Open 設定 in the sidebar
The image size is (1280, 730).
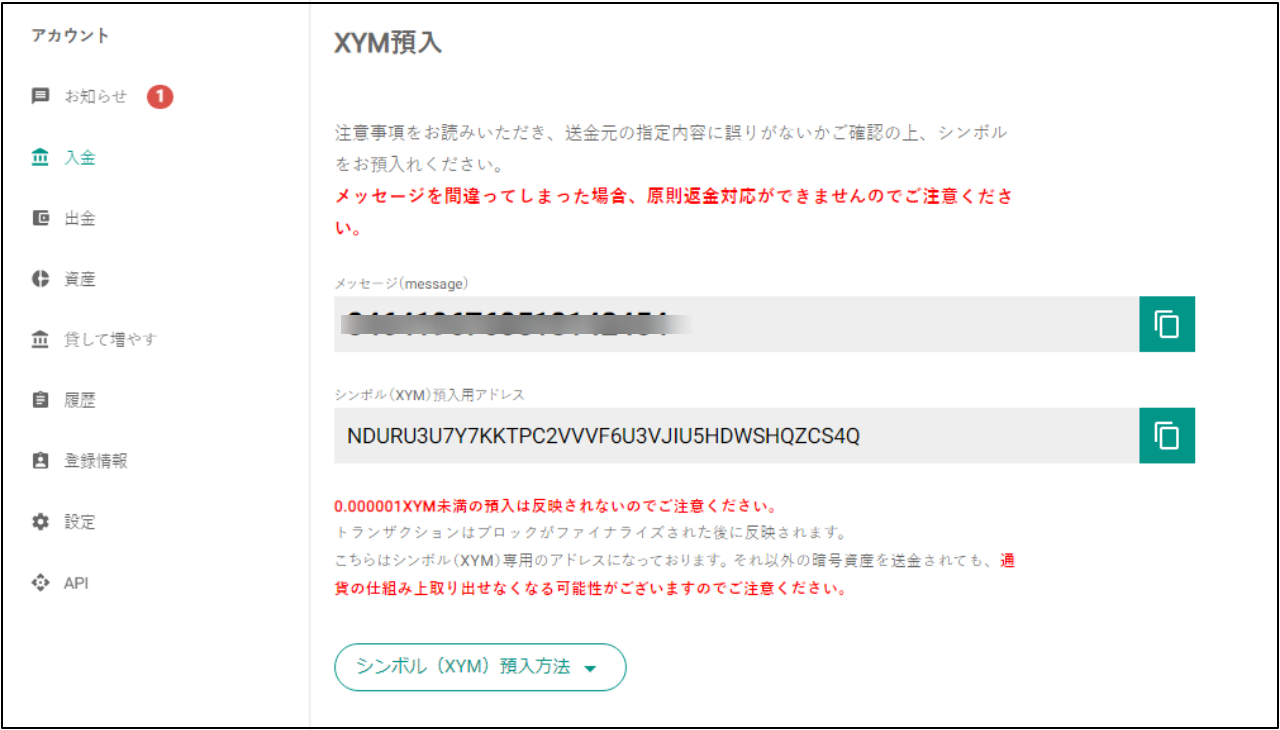[80, 522]
